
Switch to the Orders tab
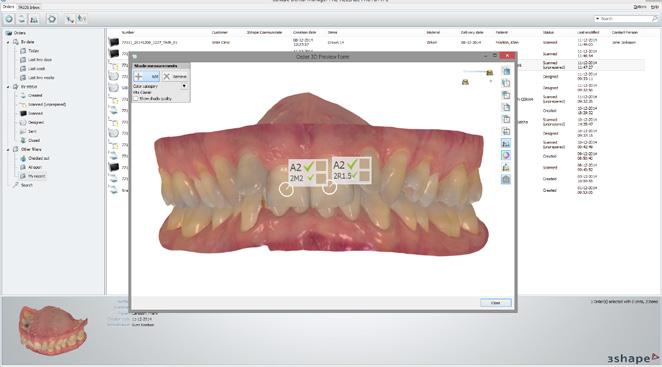pyautogui.click(x=8, y=7)
